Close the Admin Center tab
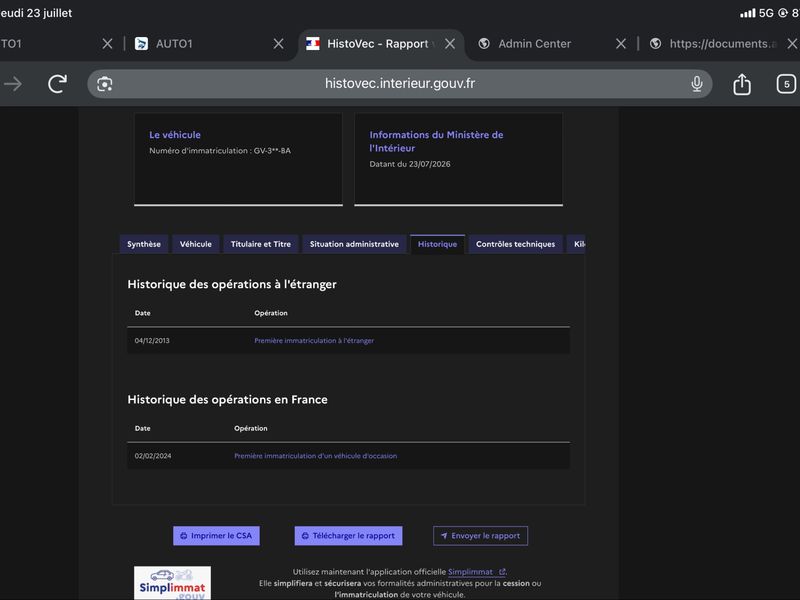 click(x=620, y=44)
